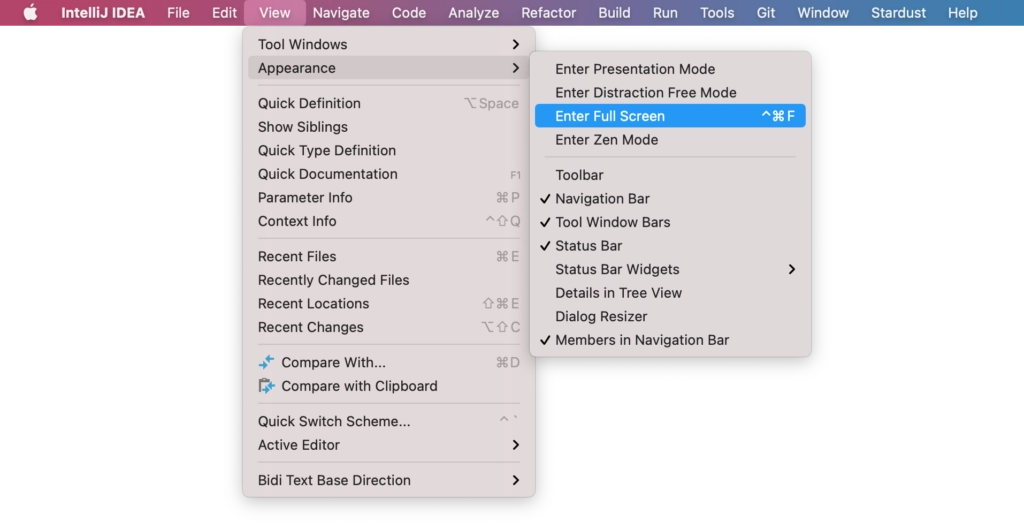
Task: Choose Quick Switch Scheme
Action: [x=389, y=421]
